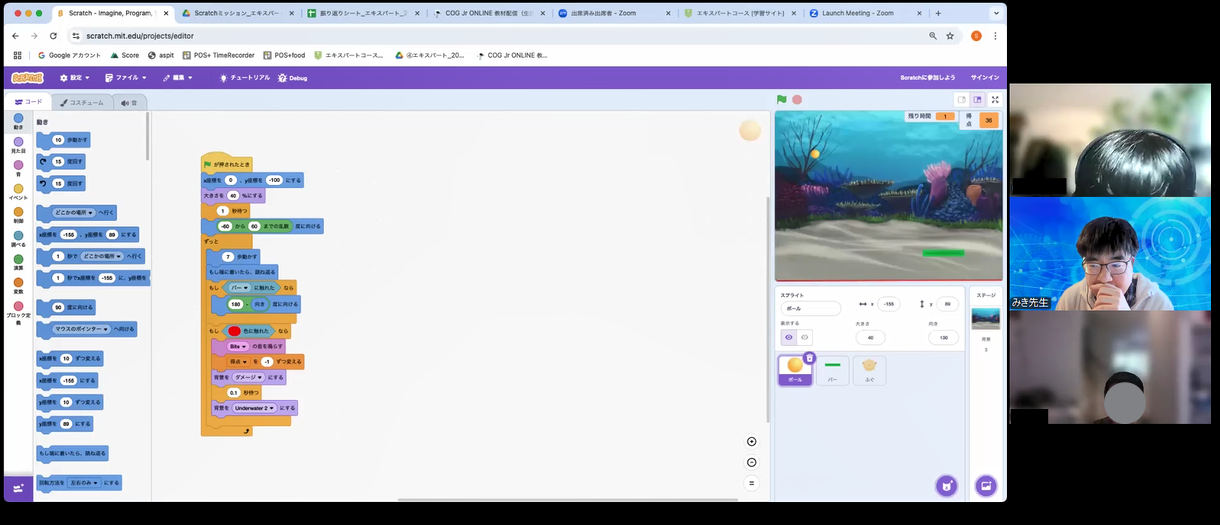Select イベント events block category

[x=18, y=191]
